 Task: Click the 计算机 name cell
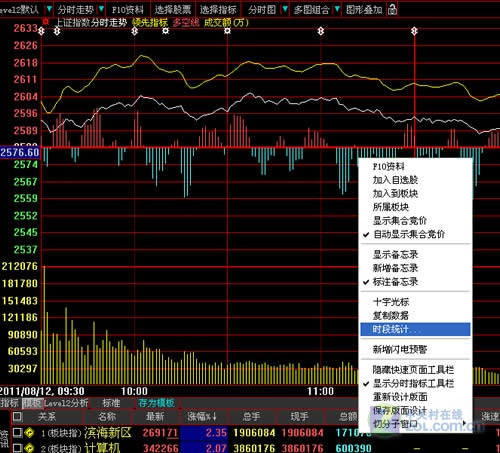[x=102, y=448]
